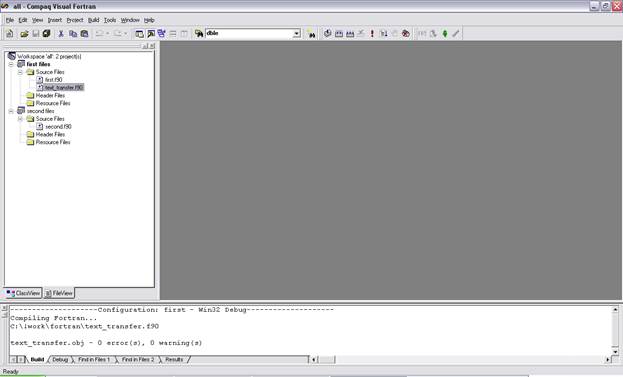
Task: Click the Copy toolbar icon
Action: click(73, 34)
